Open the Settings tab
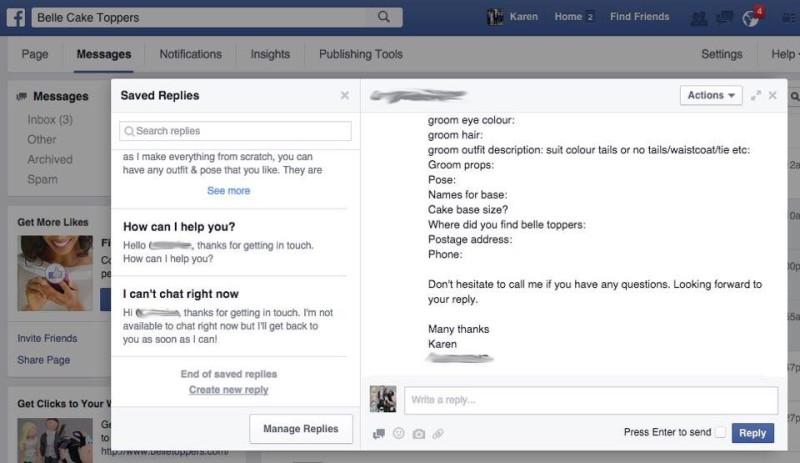 click(721, 54)
